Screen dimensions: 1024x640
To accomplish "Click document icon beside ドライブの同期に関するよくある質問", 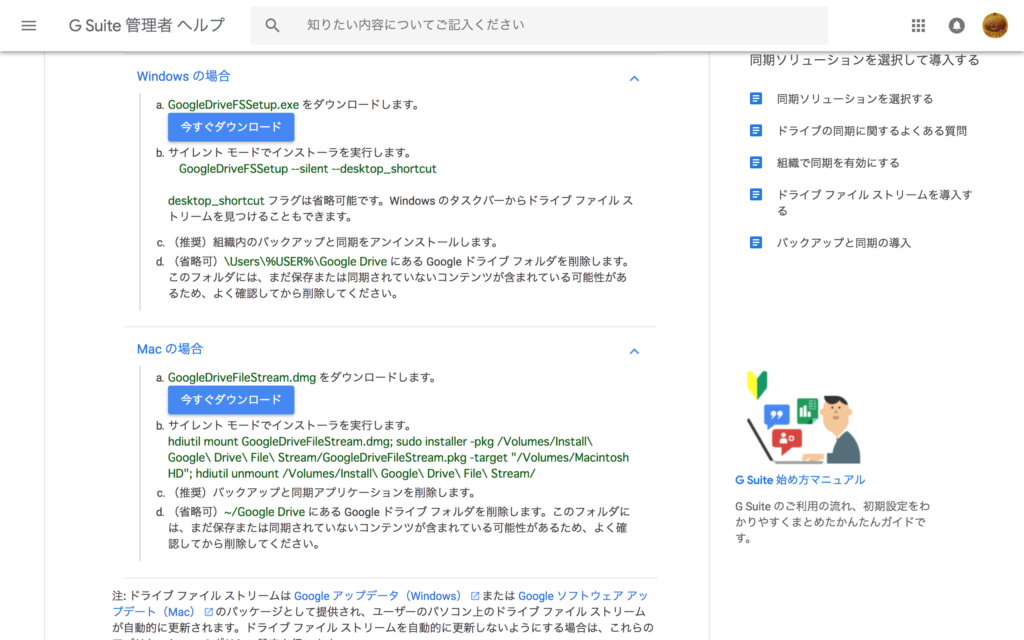I will click(756, 131).
